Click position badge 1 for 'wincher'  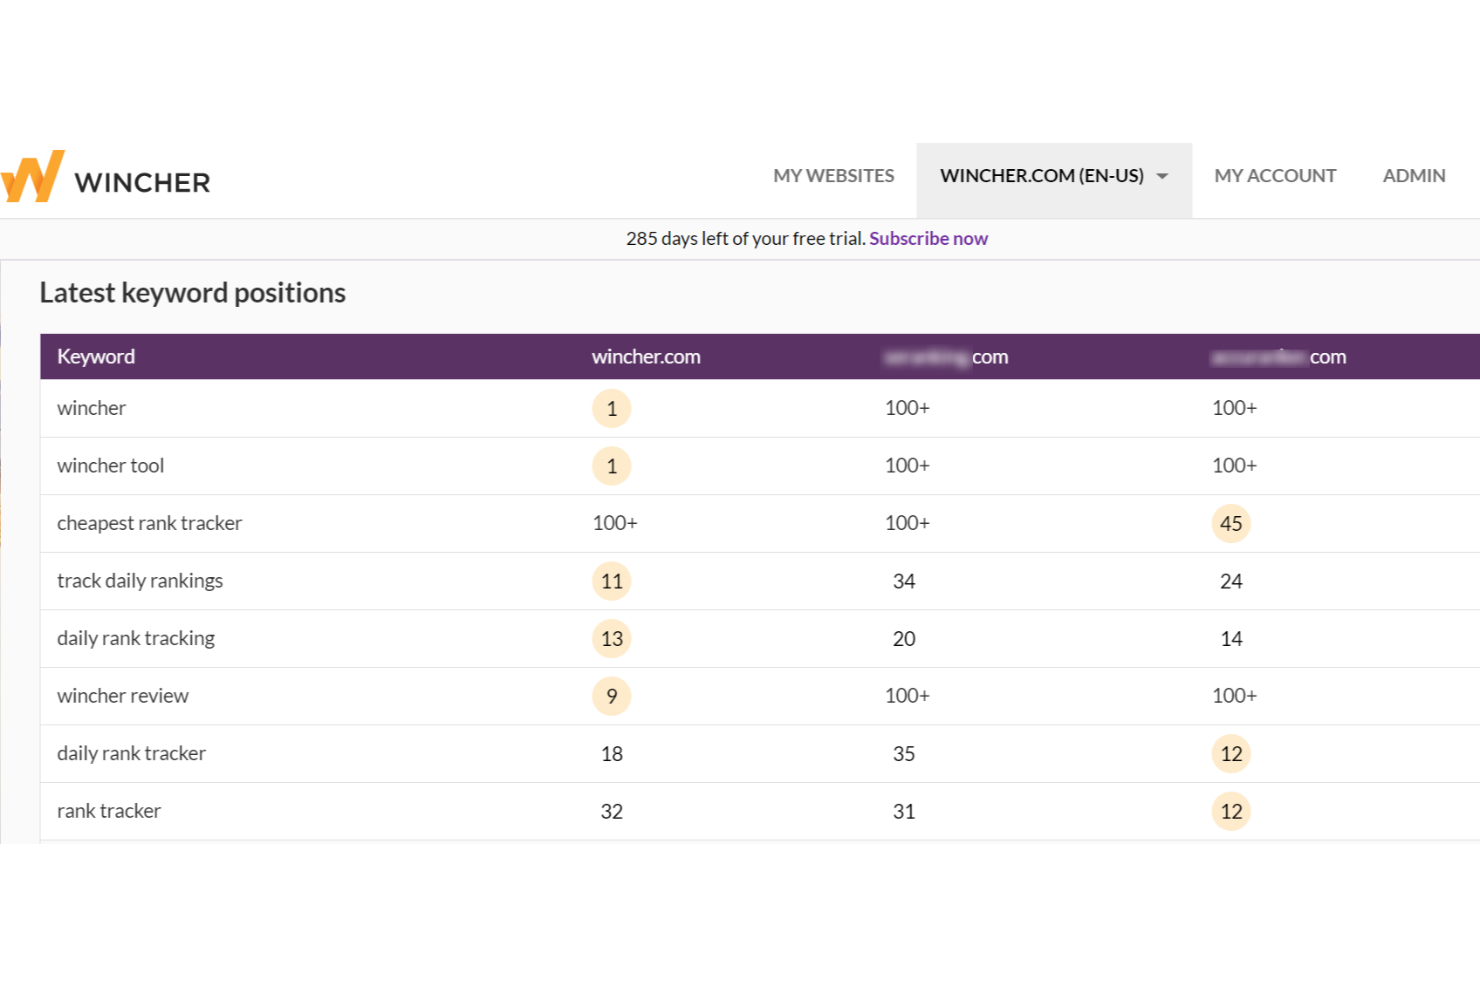pos(612,408)
